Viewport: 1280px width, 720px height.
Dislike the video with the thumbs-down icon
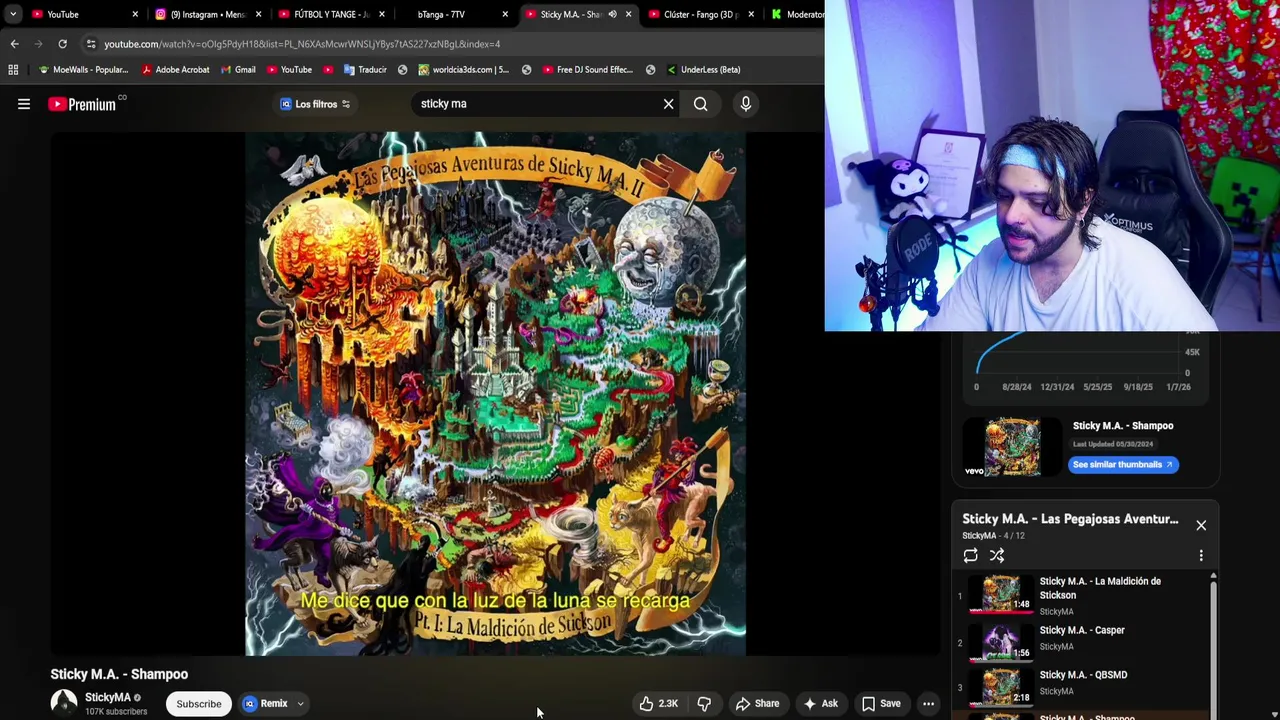tap(704, 703)
